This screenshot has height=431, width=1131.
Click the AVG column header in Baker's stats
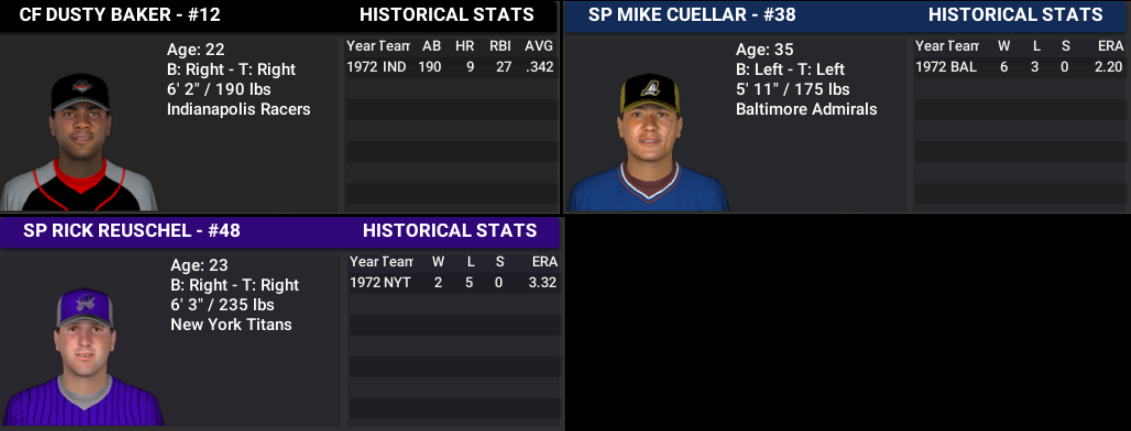(539, 46)
